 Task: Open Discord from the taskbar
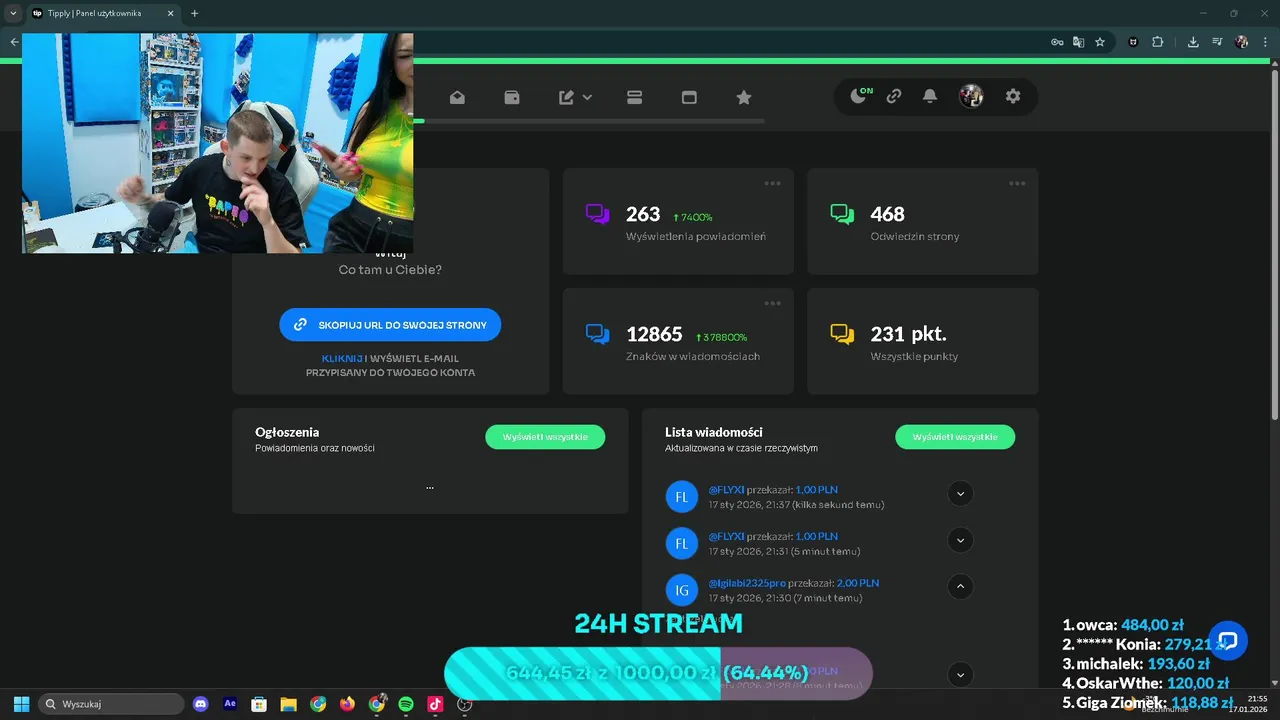pos(201,704)
